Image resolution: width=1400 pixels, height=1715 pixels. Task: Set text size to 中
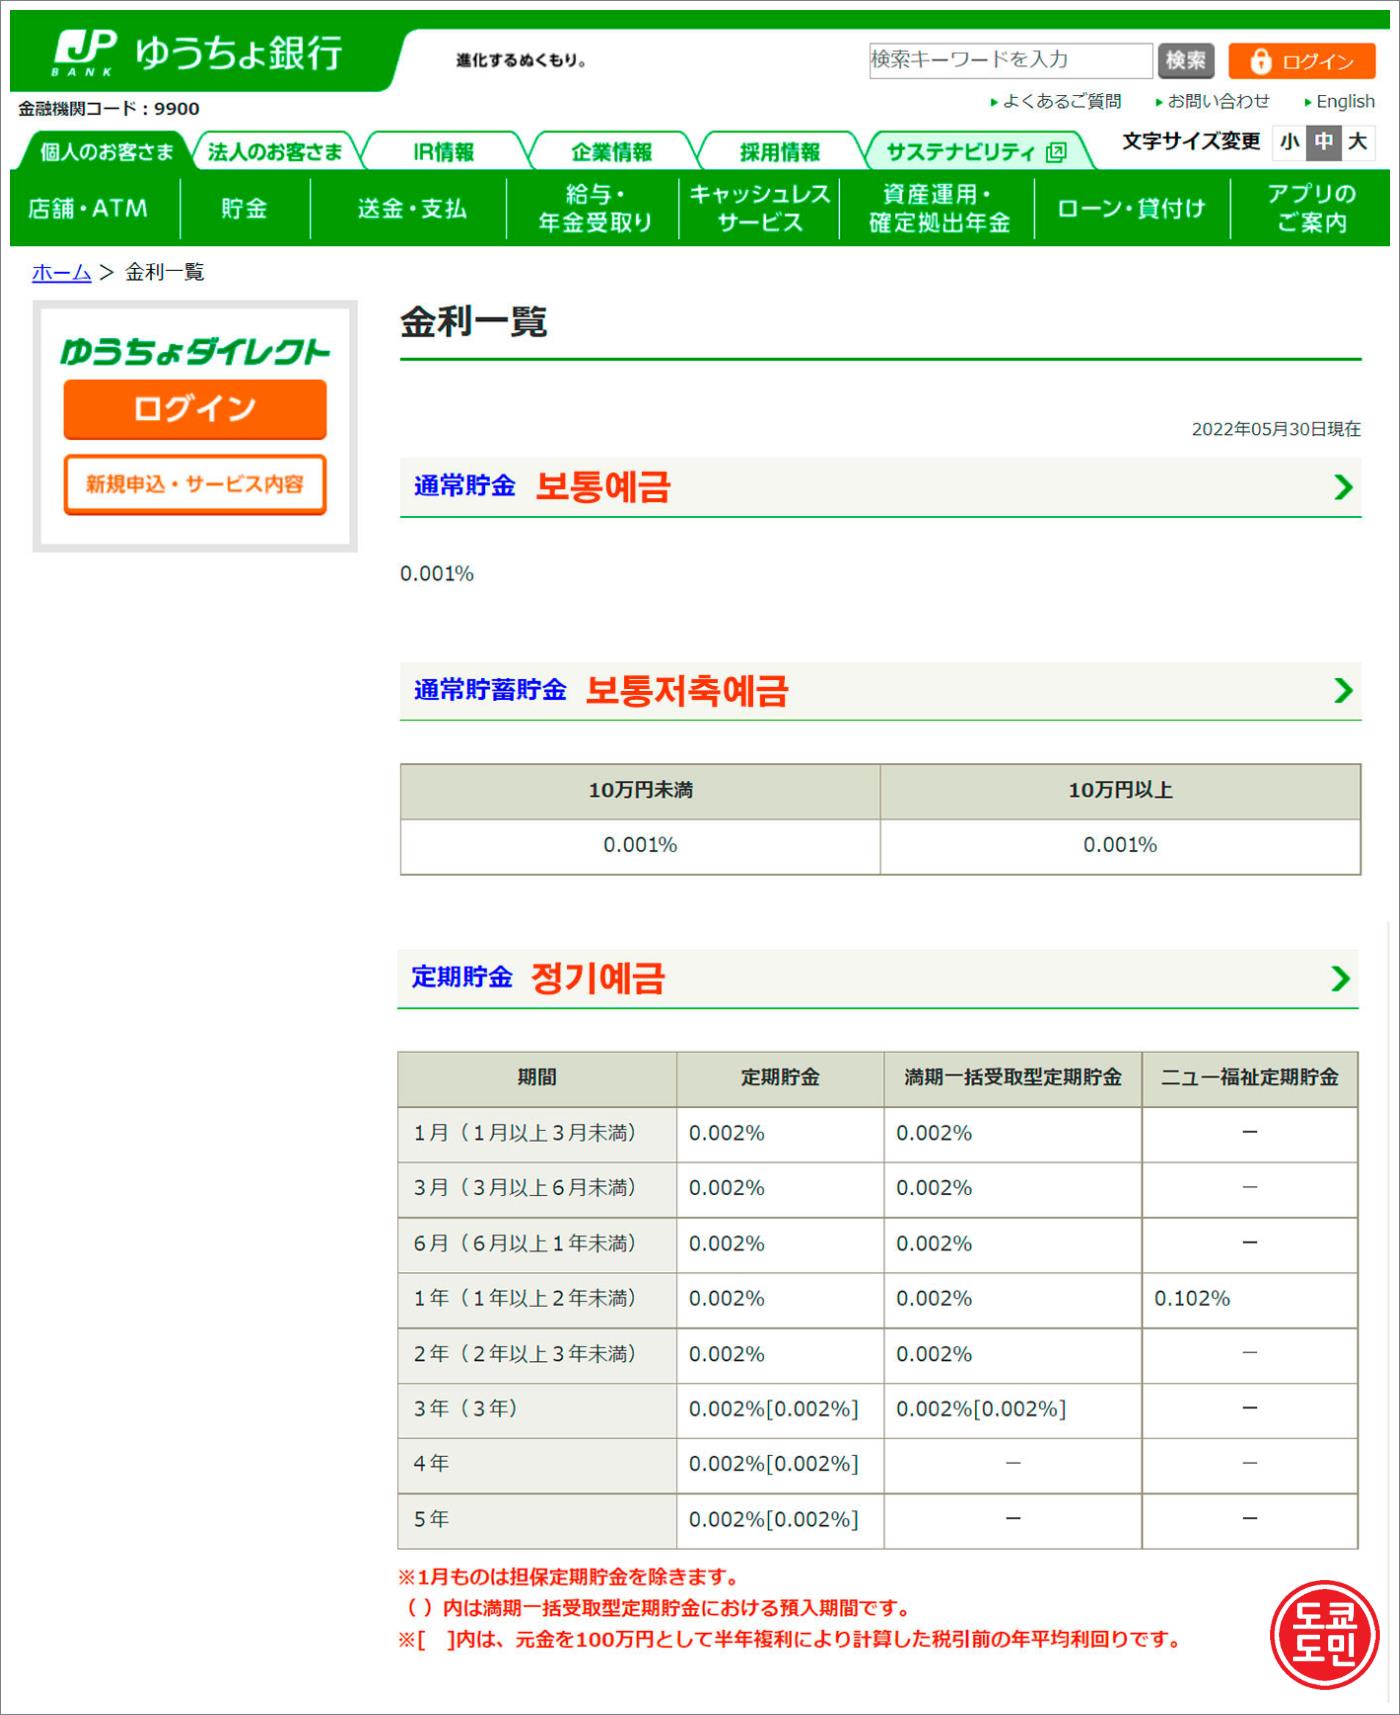(1324, 141)
